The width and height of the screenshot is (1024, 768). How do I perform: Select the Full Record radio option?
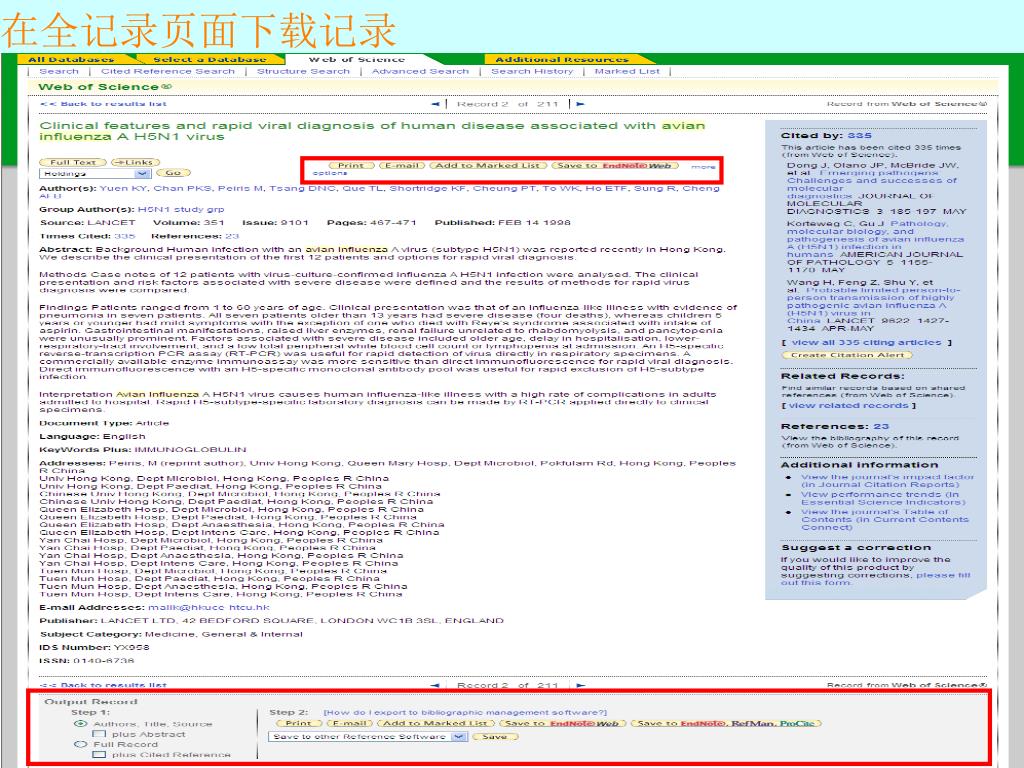pyautogui.click(x=80, y=744)
